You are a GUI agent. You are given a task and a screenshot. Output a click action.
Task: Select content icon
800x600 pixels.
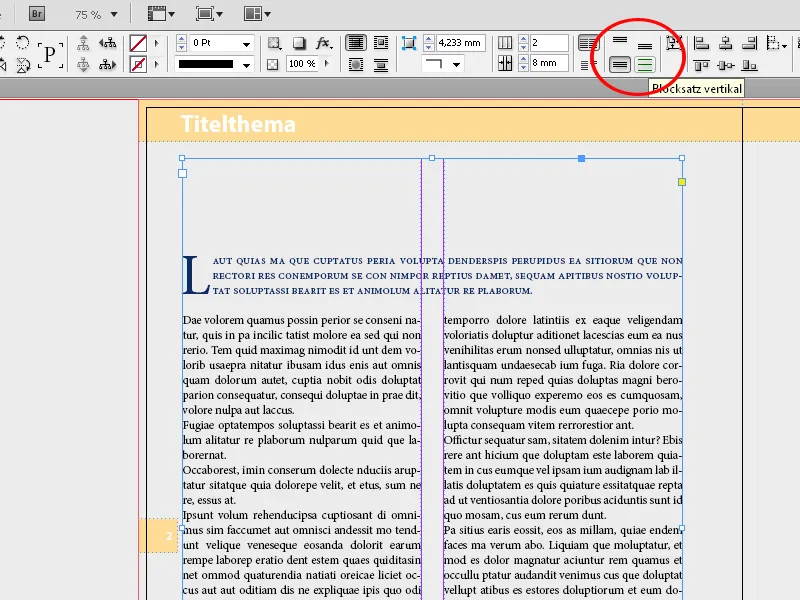pos(83,64)
